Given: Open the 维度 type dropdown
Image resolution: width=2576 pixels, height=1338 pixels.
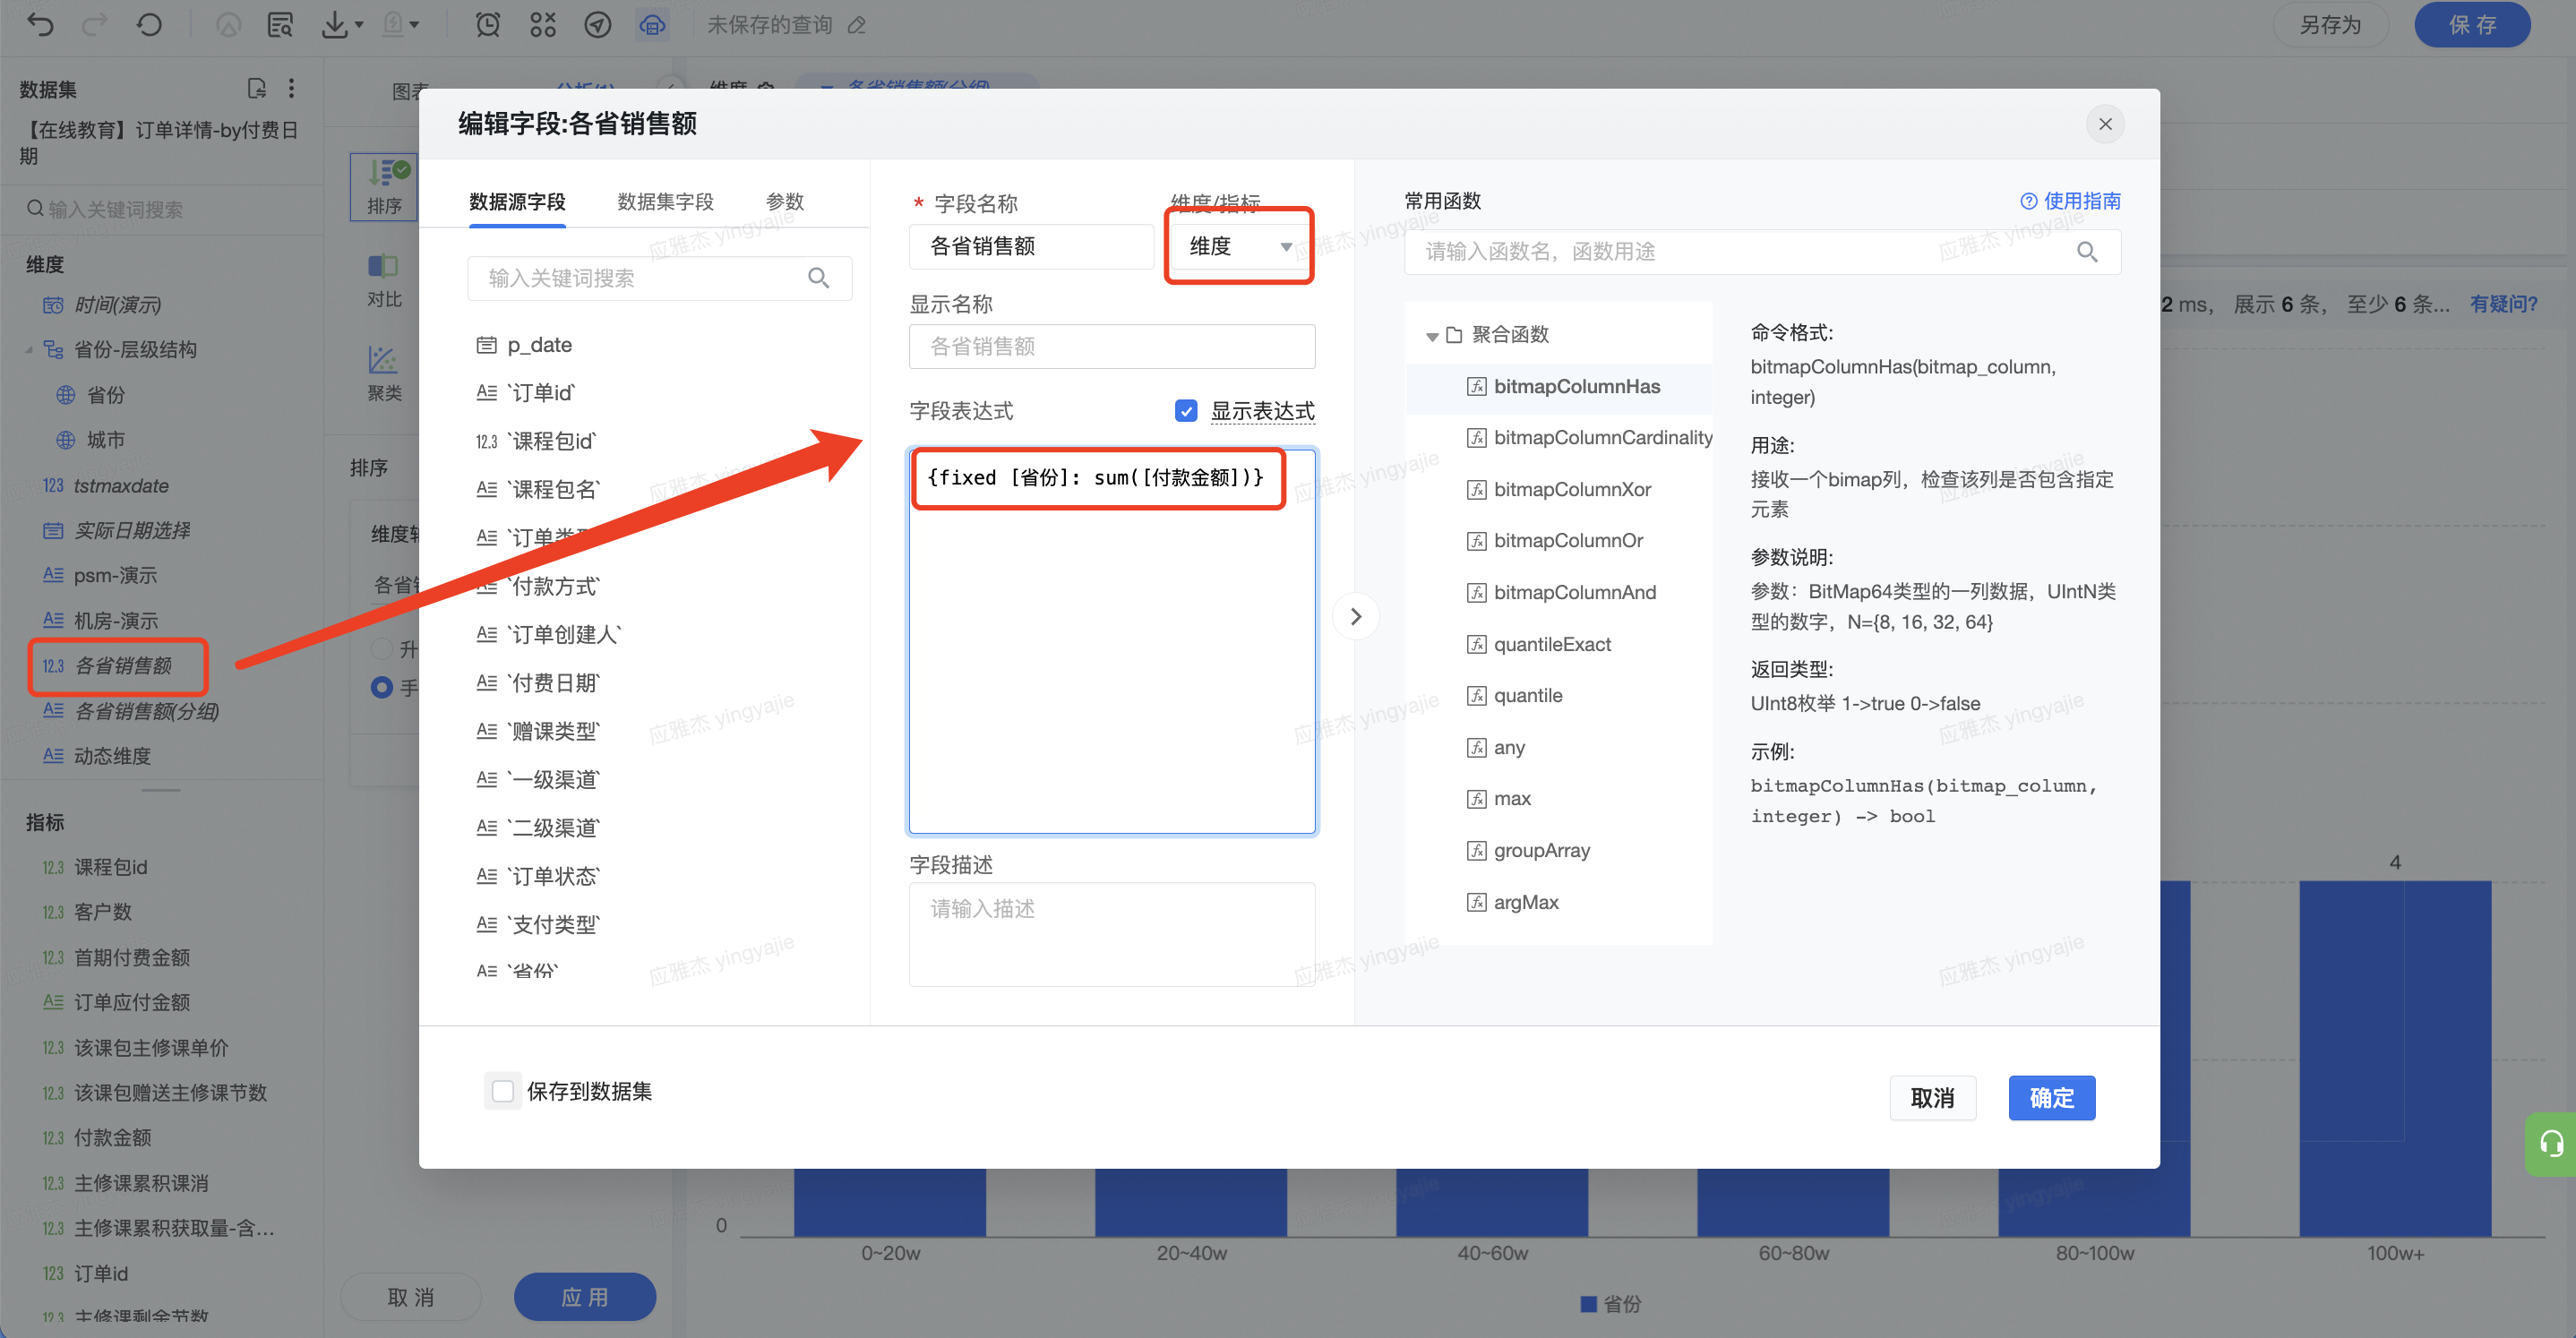Looking at the screenshot, I should 1239,246.
